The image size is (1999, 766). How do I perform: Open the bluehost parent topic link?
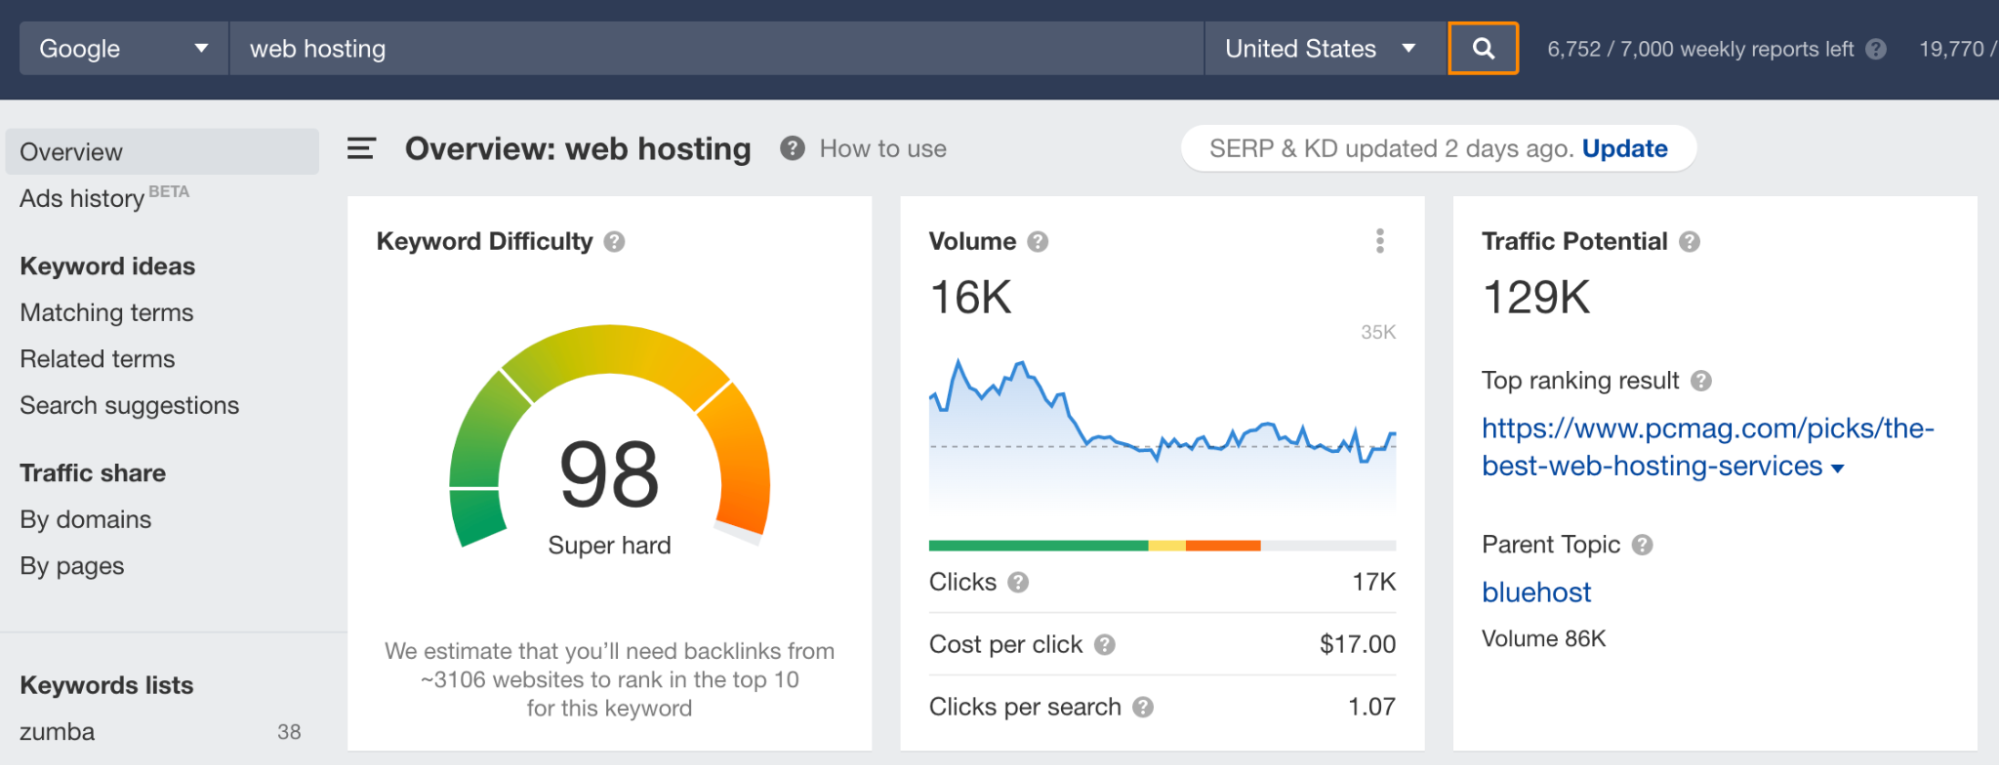[x=1535, y=593]
